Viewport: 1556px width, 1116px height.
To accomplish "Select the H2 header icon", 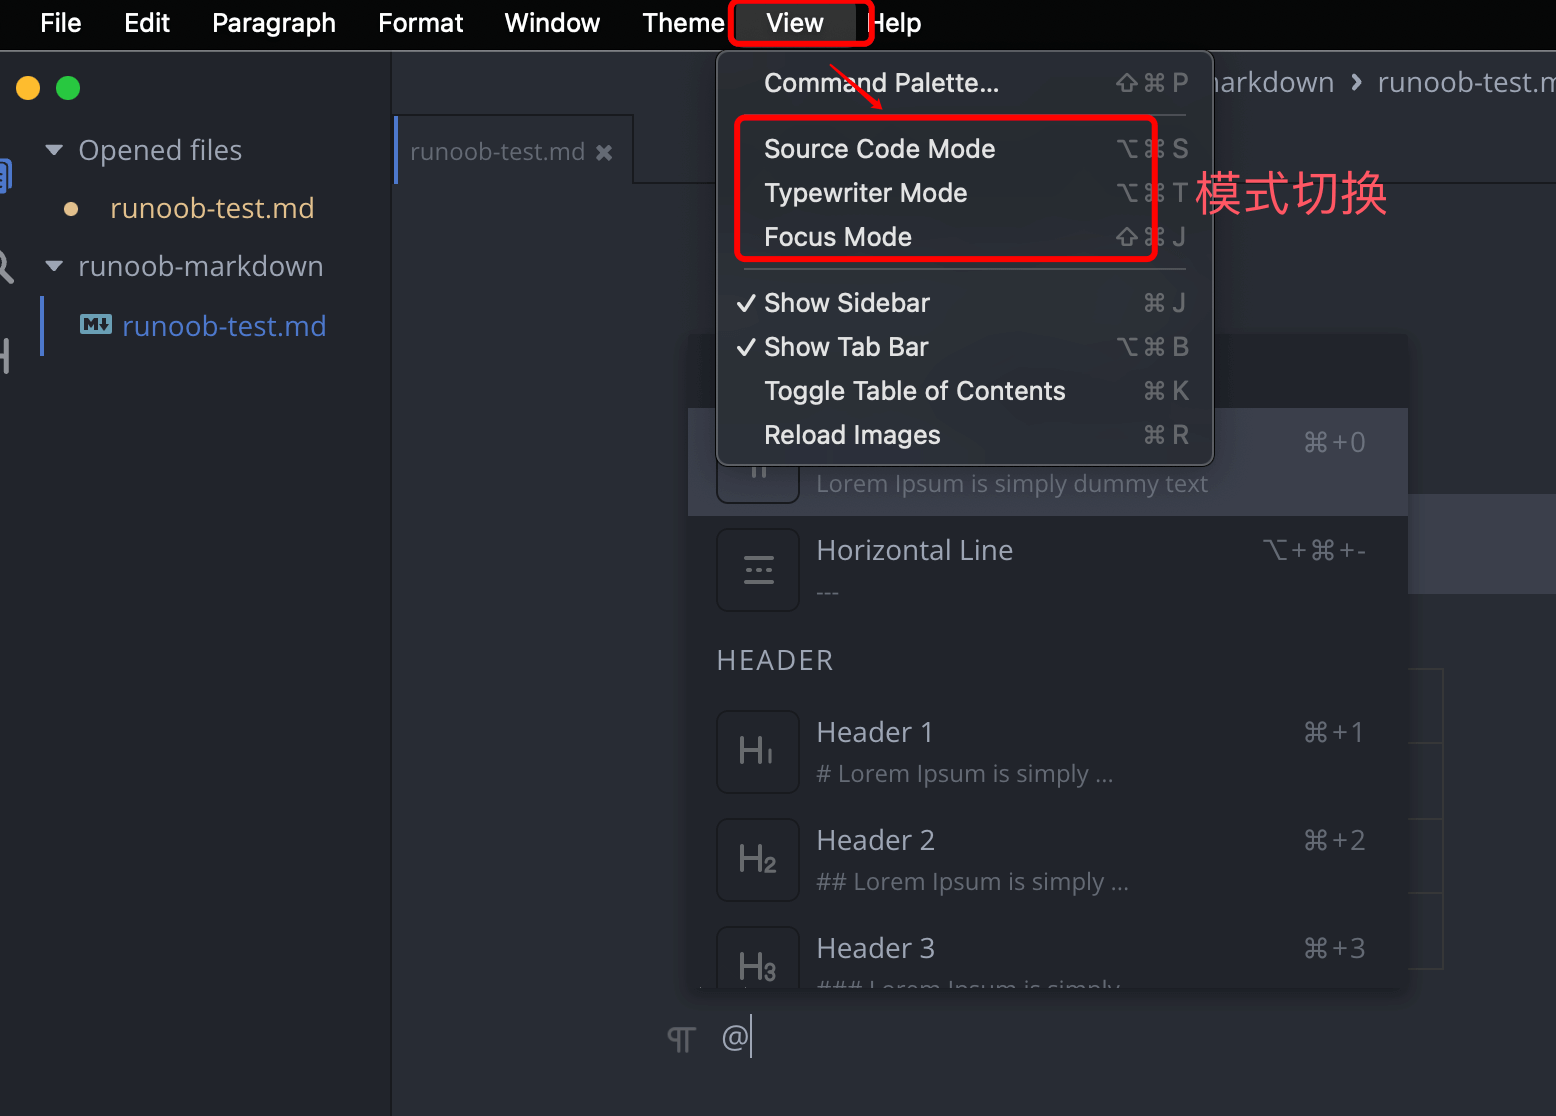I will click(x=758, y=860).
